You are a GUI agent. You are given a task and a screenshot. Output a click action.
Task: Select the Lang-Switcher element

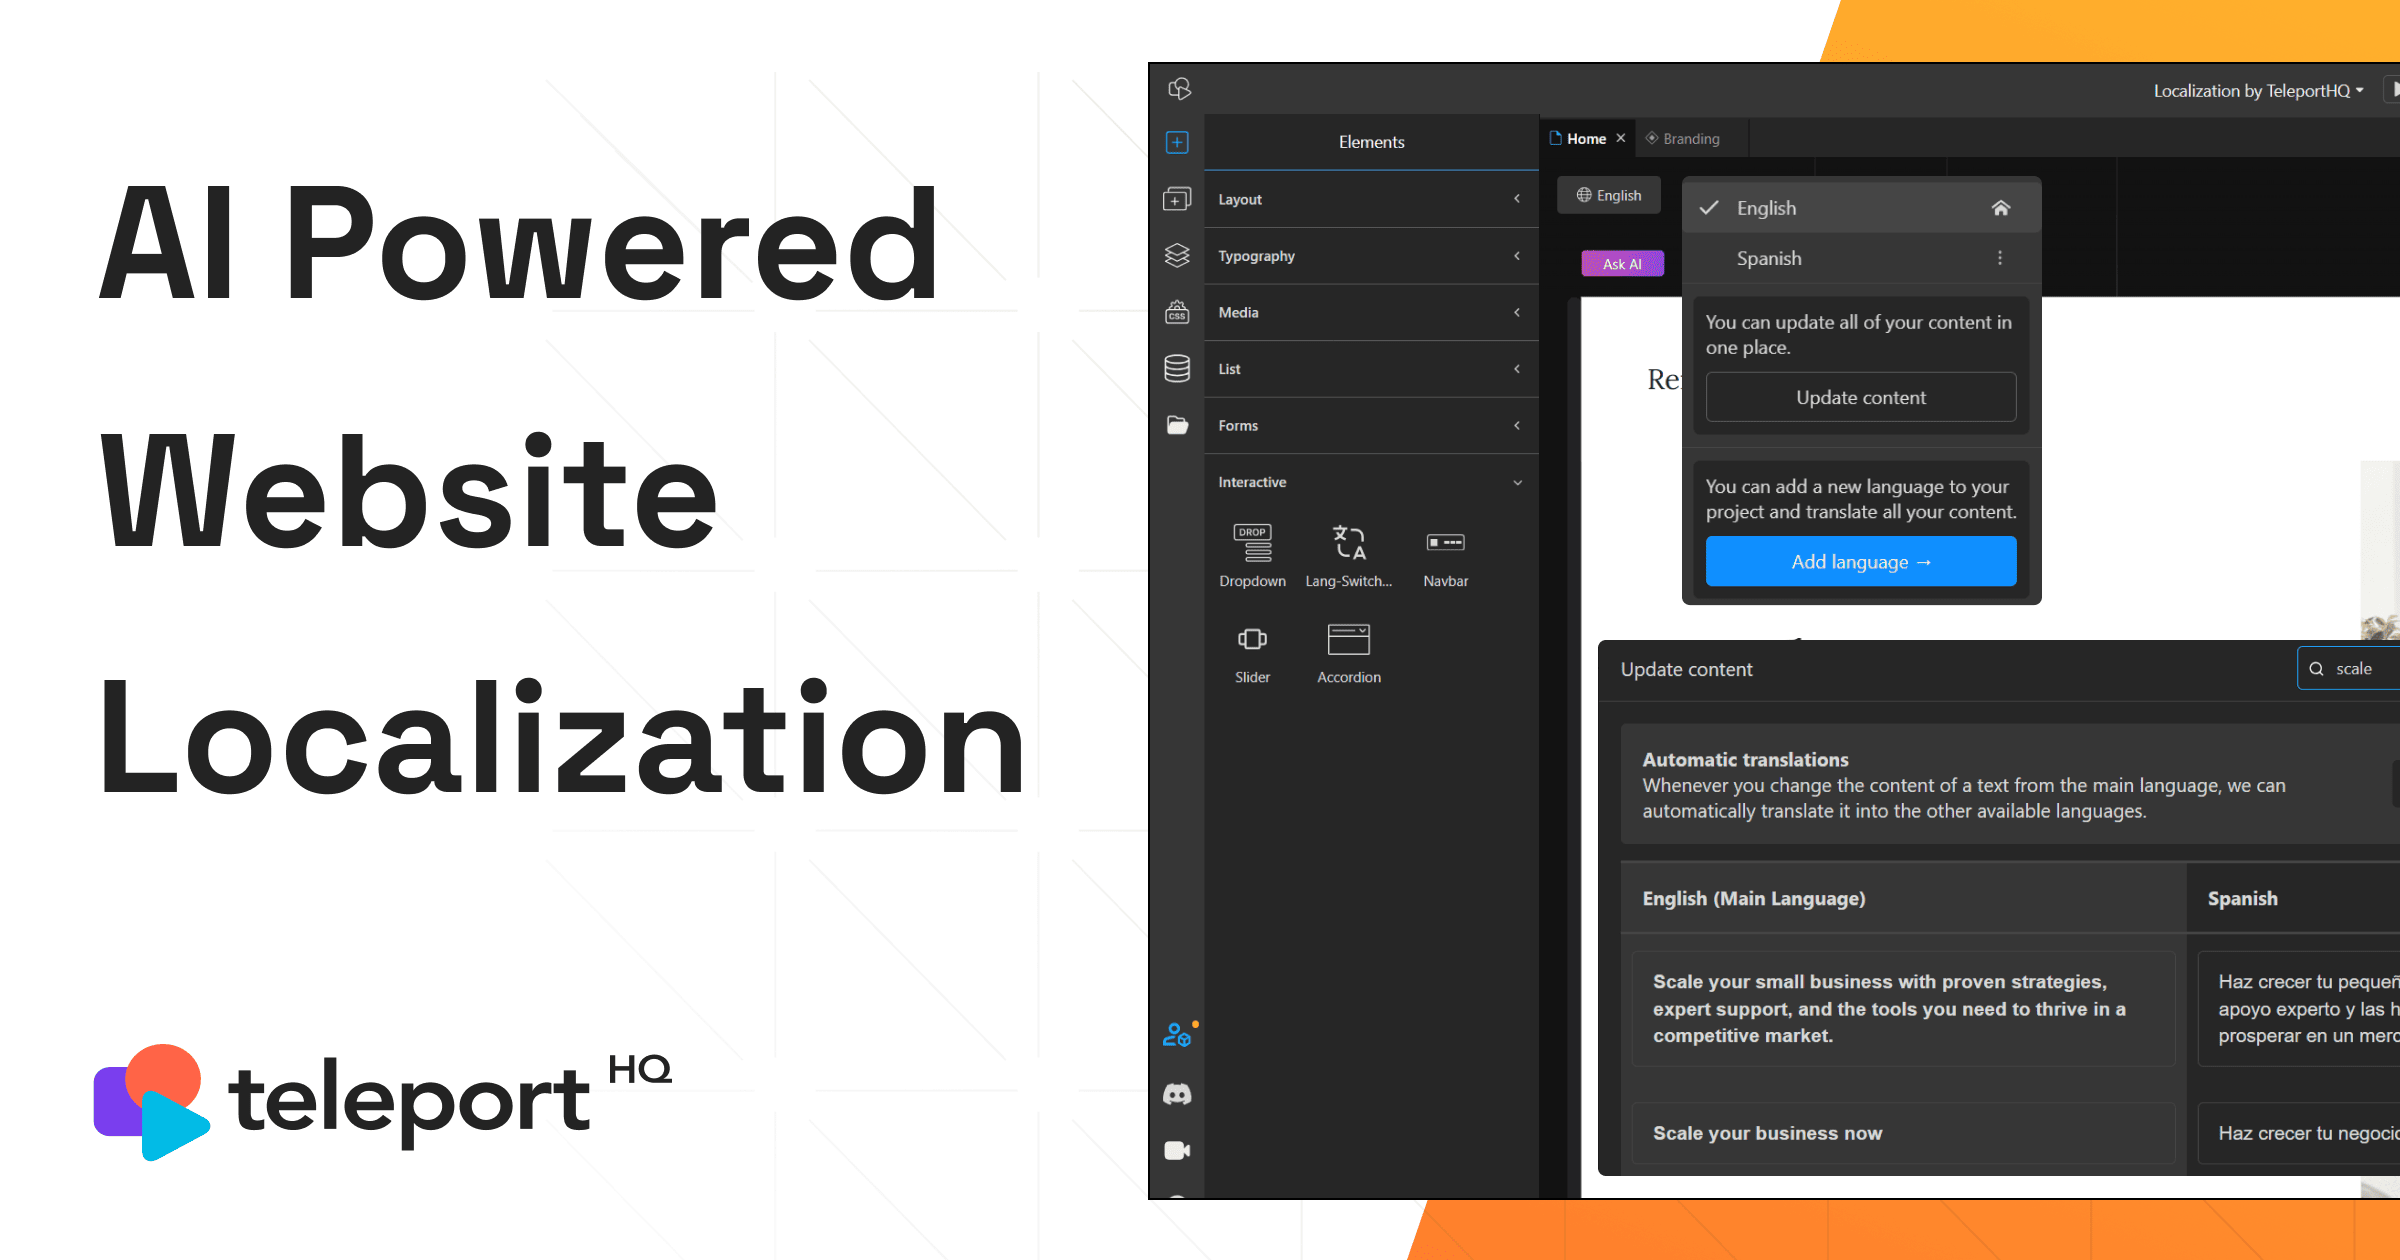click(1349, 556)
